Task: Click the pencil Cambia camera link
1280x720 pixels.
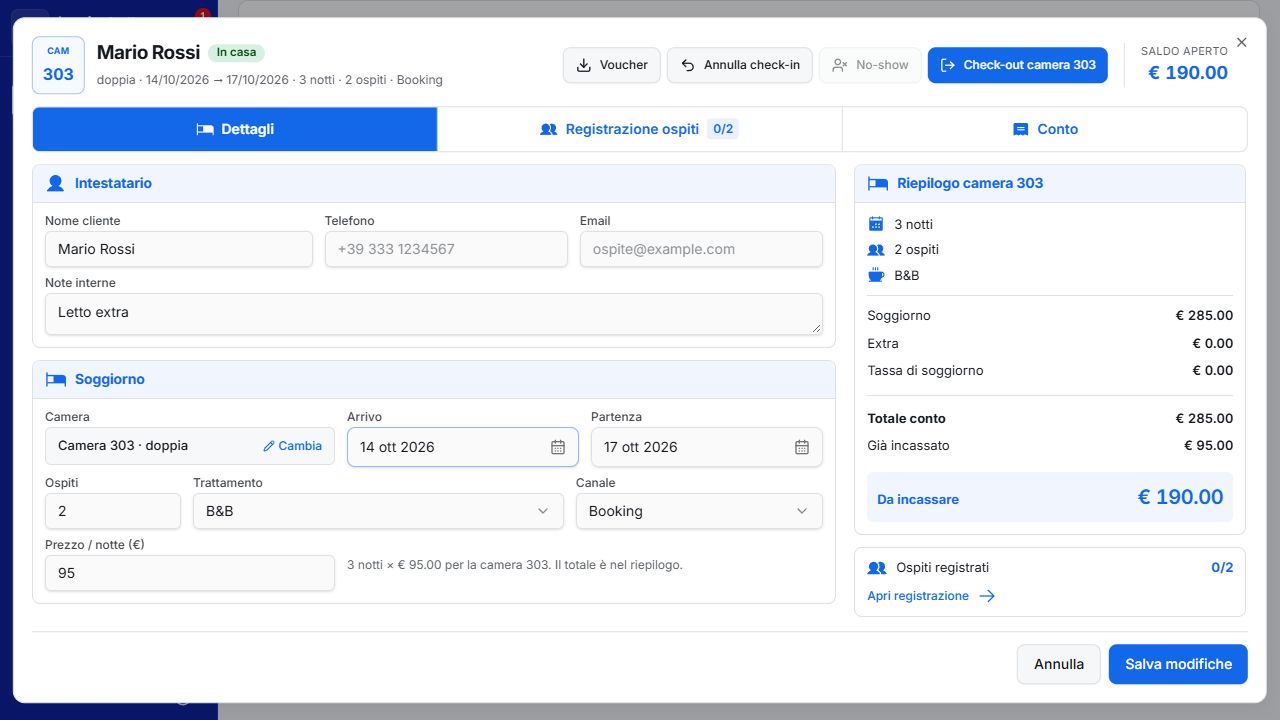Action: (x=292, y=446)
